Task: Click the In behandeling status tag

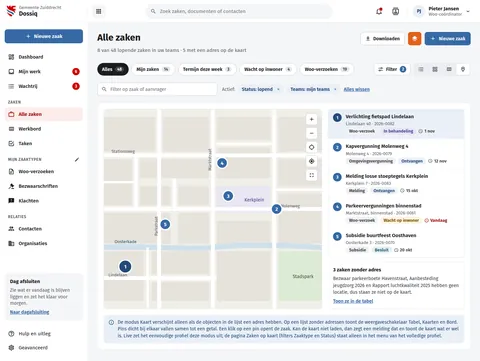Action: pos(398,131)
